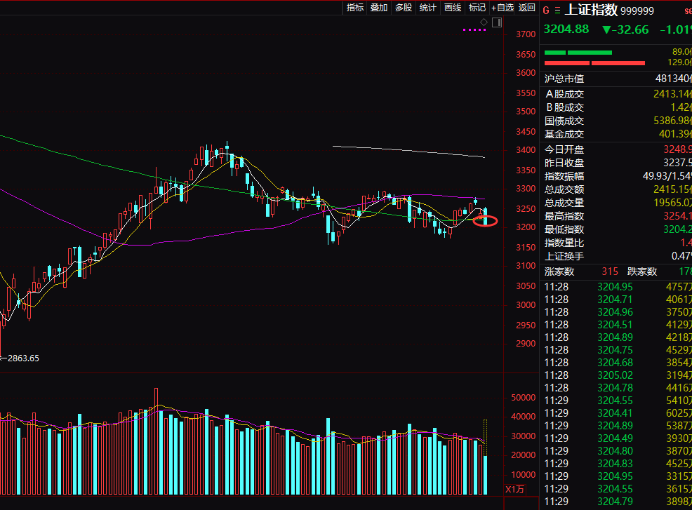
Task: Click the 总成交额 row label
Action: pyautogui.click(x=564, y=189)
